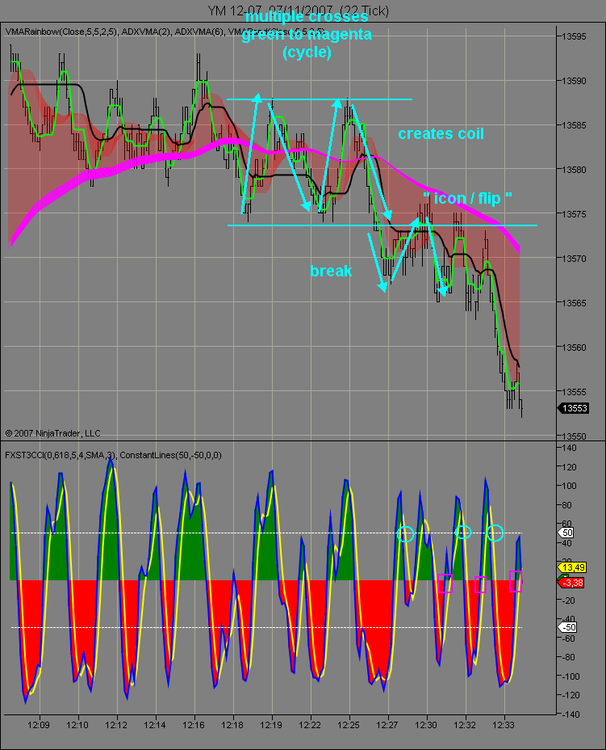Click the white 50 constant line label
The height and width of the screenshot is (750, 606).
[x=566, y=532]
